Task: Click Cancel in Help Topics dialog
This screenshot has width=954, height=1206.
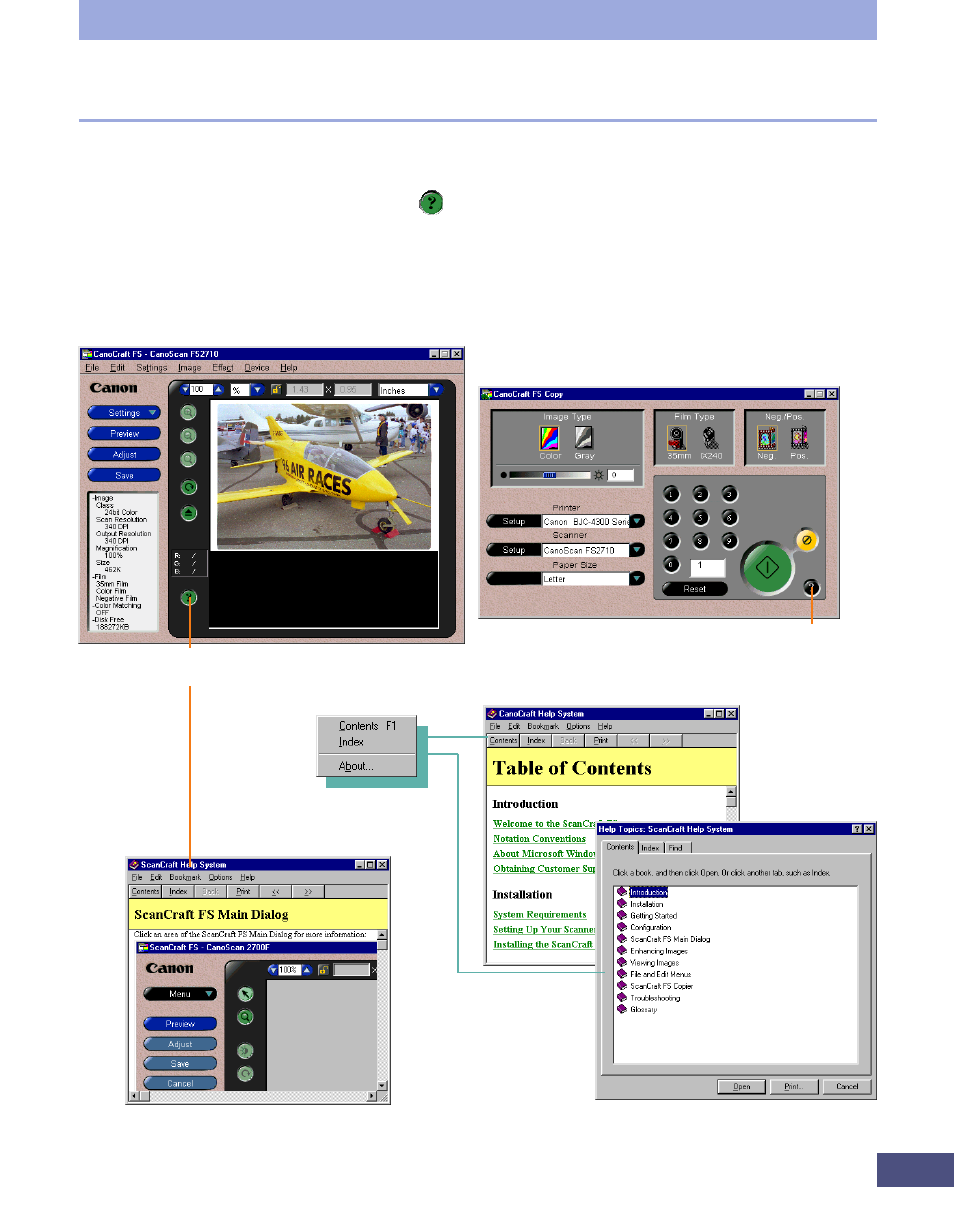Action: (847, 1086)
